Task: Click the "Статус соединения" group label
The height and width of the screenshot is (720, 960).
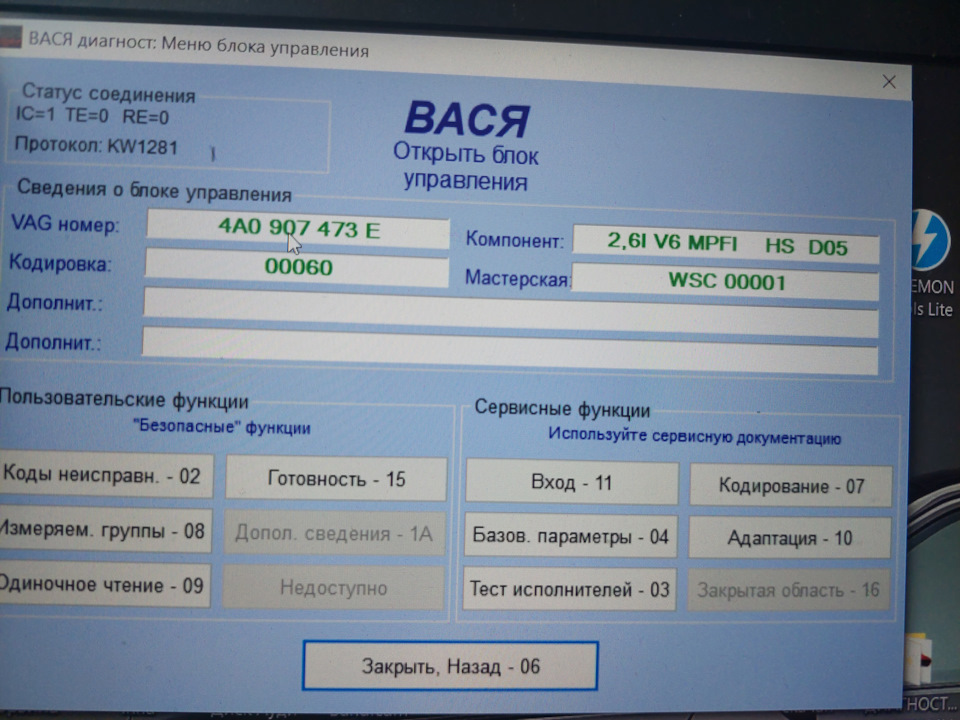Action: tap(109, 93)
